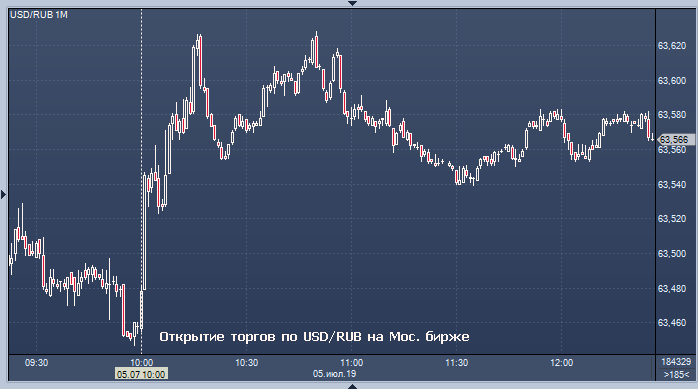This screenshot has width=698, height=389.
Task: Click the 12:00 time axis label
Action: 562,363
